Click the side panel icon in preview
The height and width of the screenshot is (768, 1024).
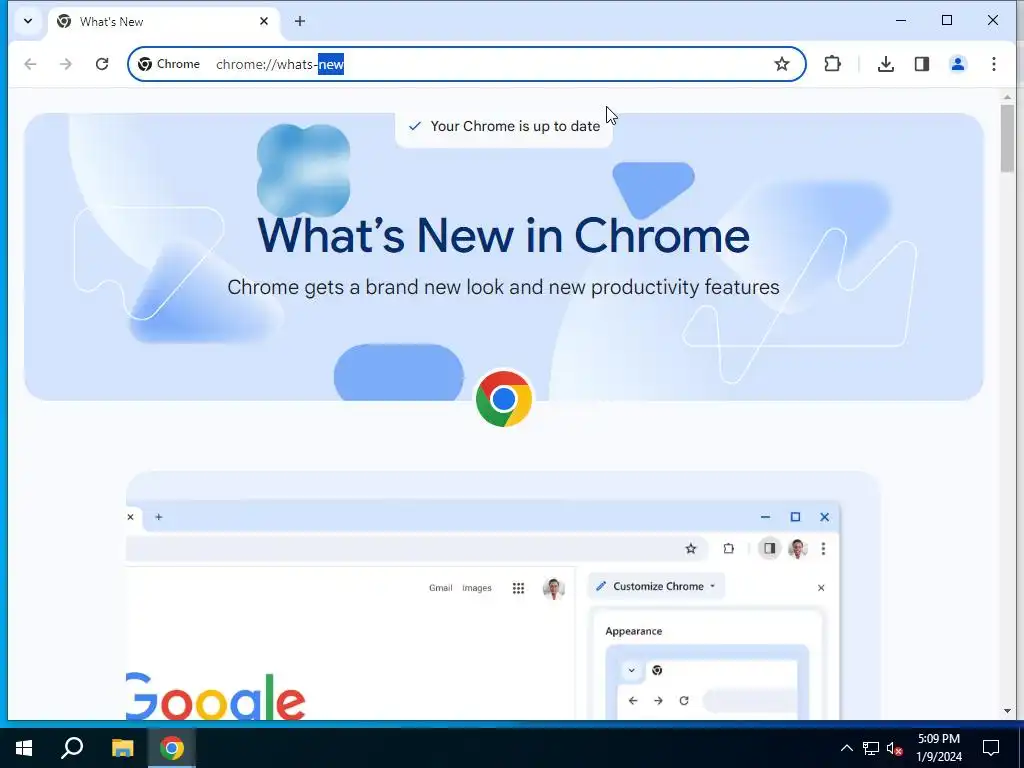[x=769, y=549]
